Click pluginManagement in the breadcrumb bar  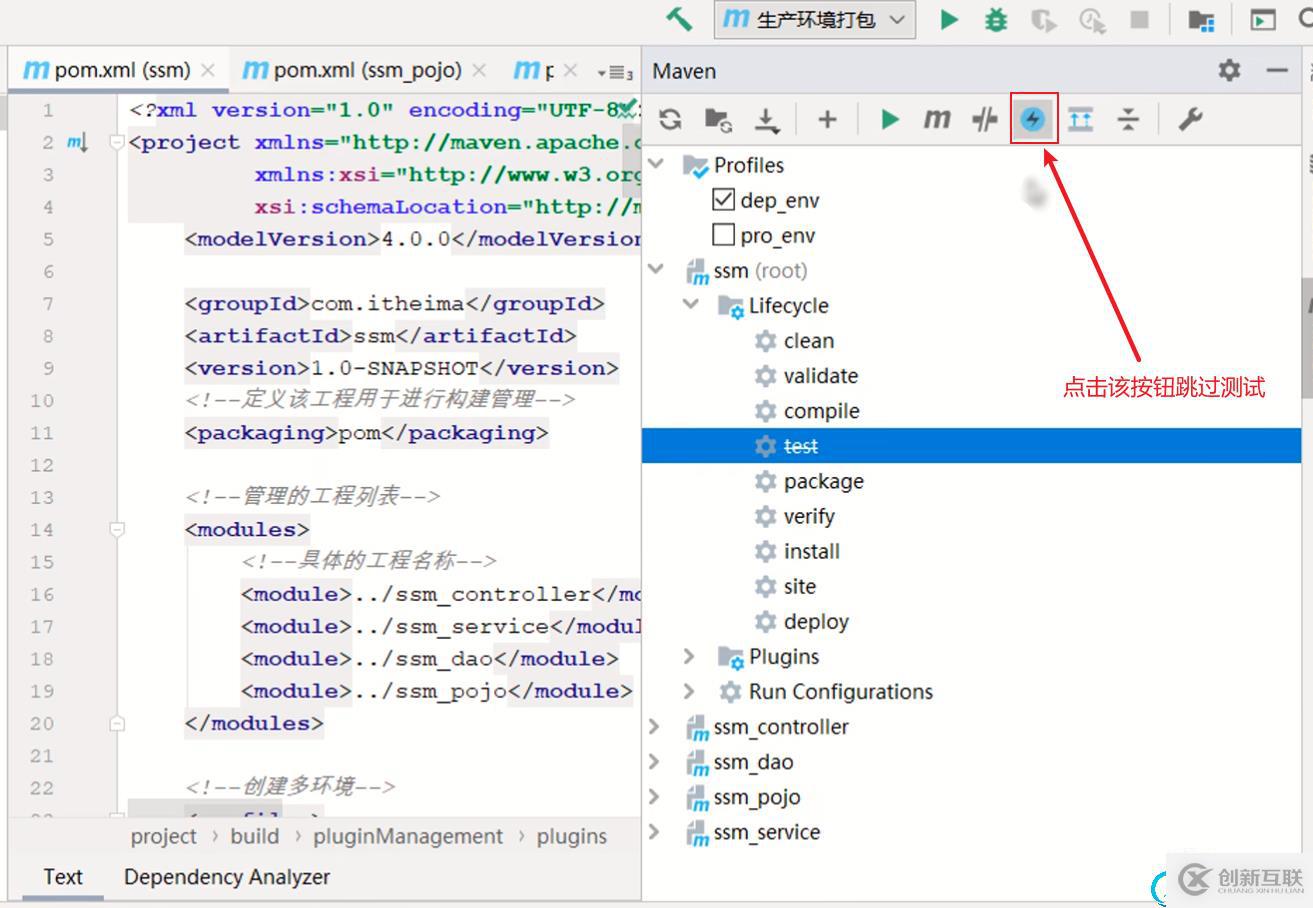[x=408, y=836]
